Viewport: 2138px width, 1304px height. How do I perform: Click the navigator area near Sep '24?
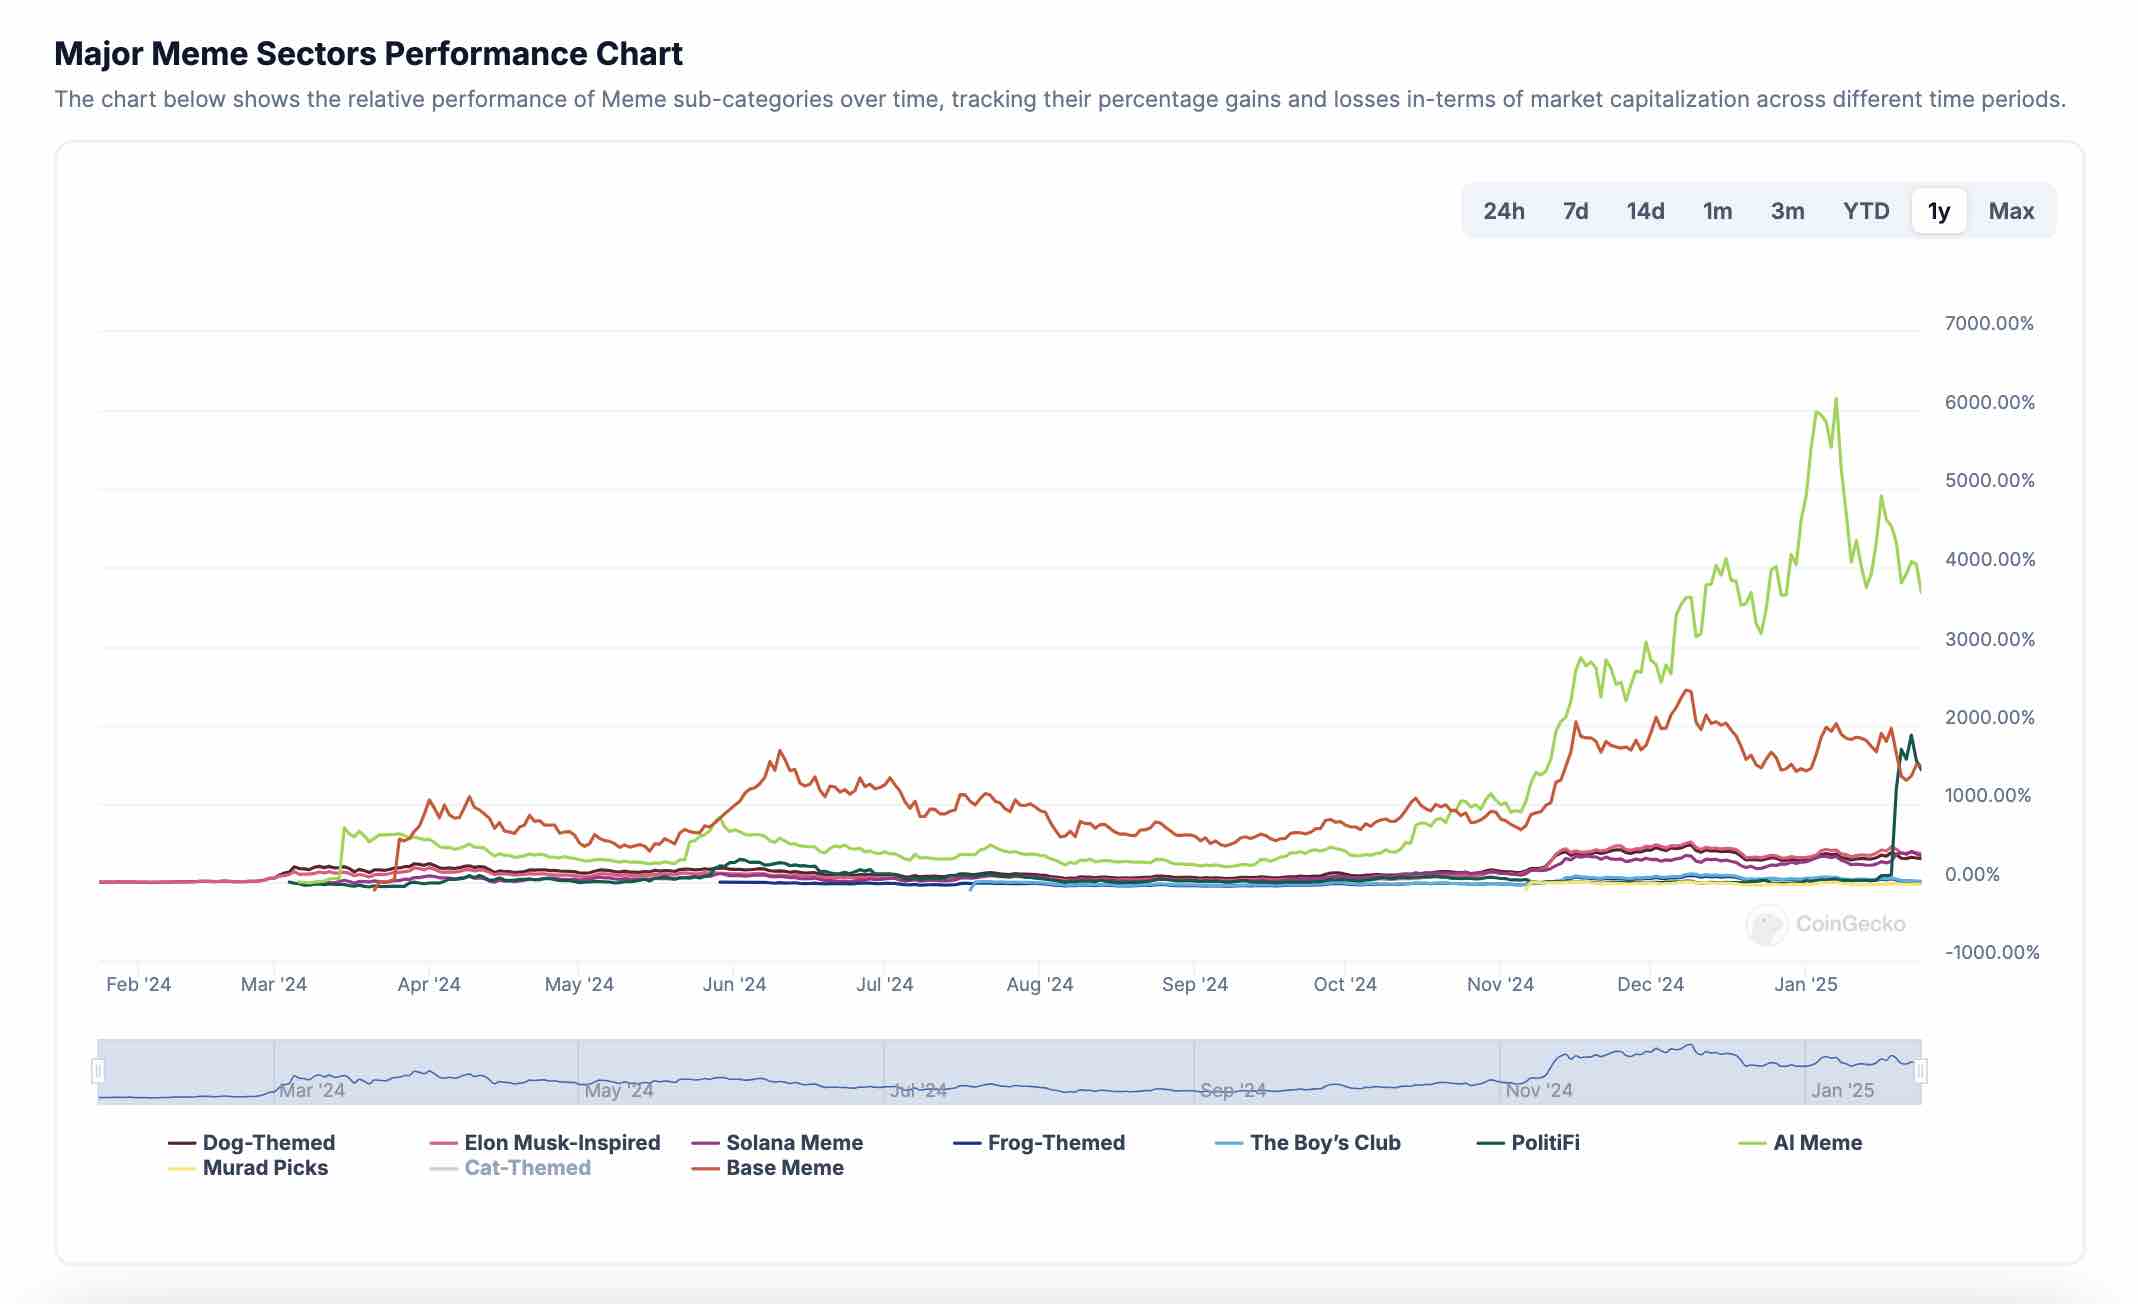tap(1233, 1089)
